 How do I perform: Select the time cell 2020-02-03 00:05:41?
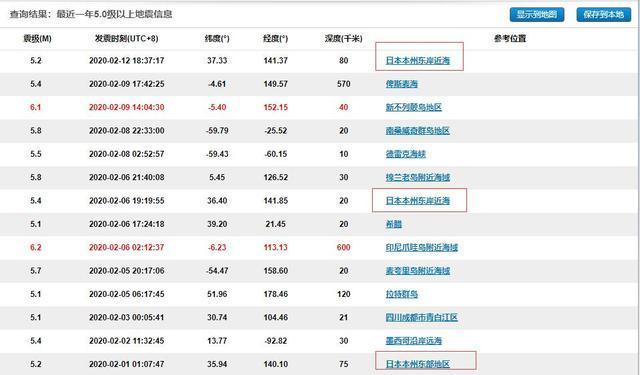coord(127,317)
